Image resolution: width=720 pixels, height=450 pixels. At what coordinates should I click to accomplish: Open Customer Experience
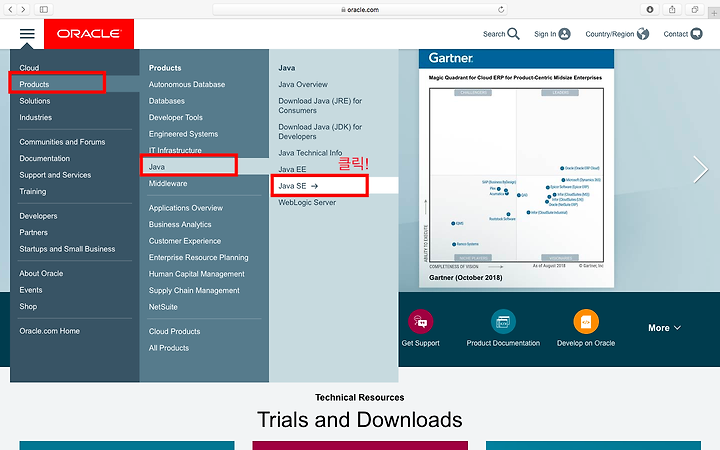click(185, 241)
